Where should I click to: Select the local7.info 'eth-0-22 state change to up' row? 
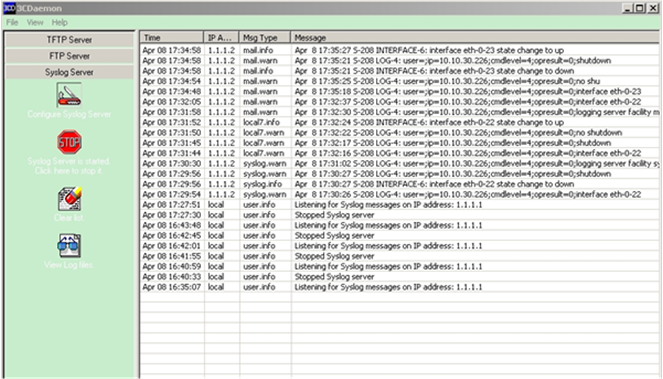pos(400,122)
